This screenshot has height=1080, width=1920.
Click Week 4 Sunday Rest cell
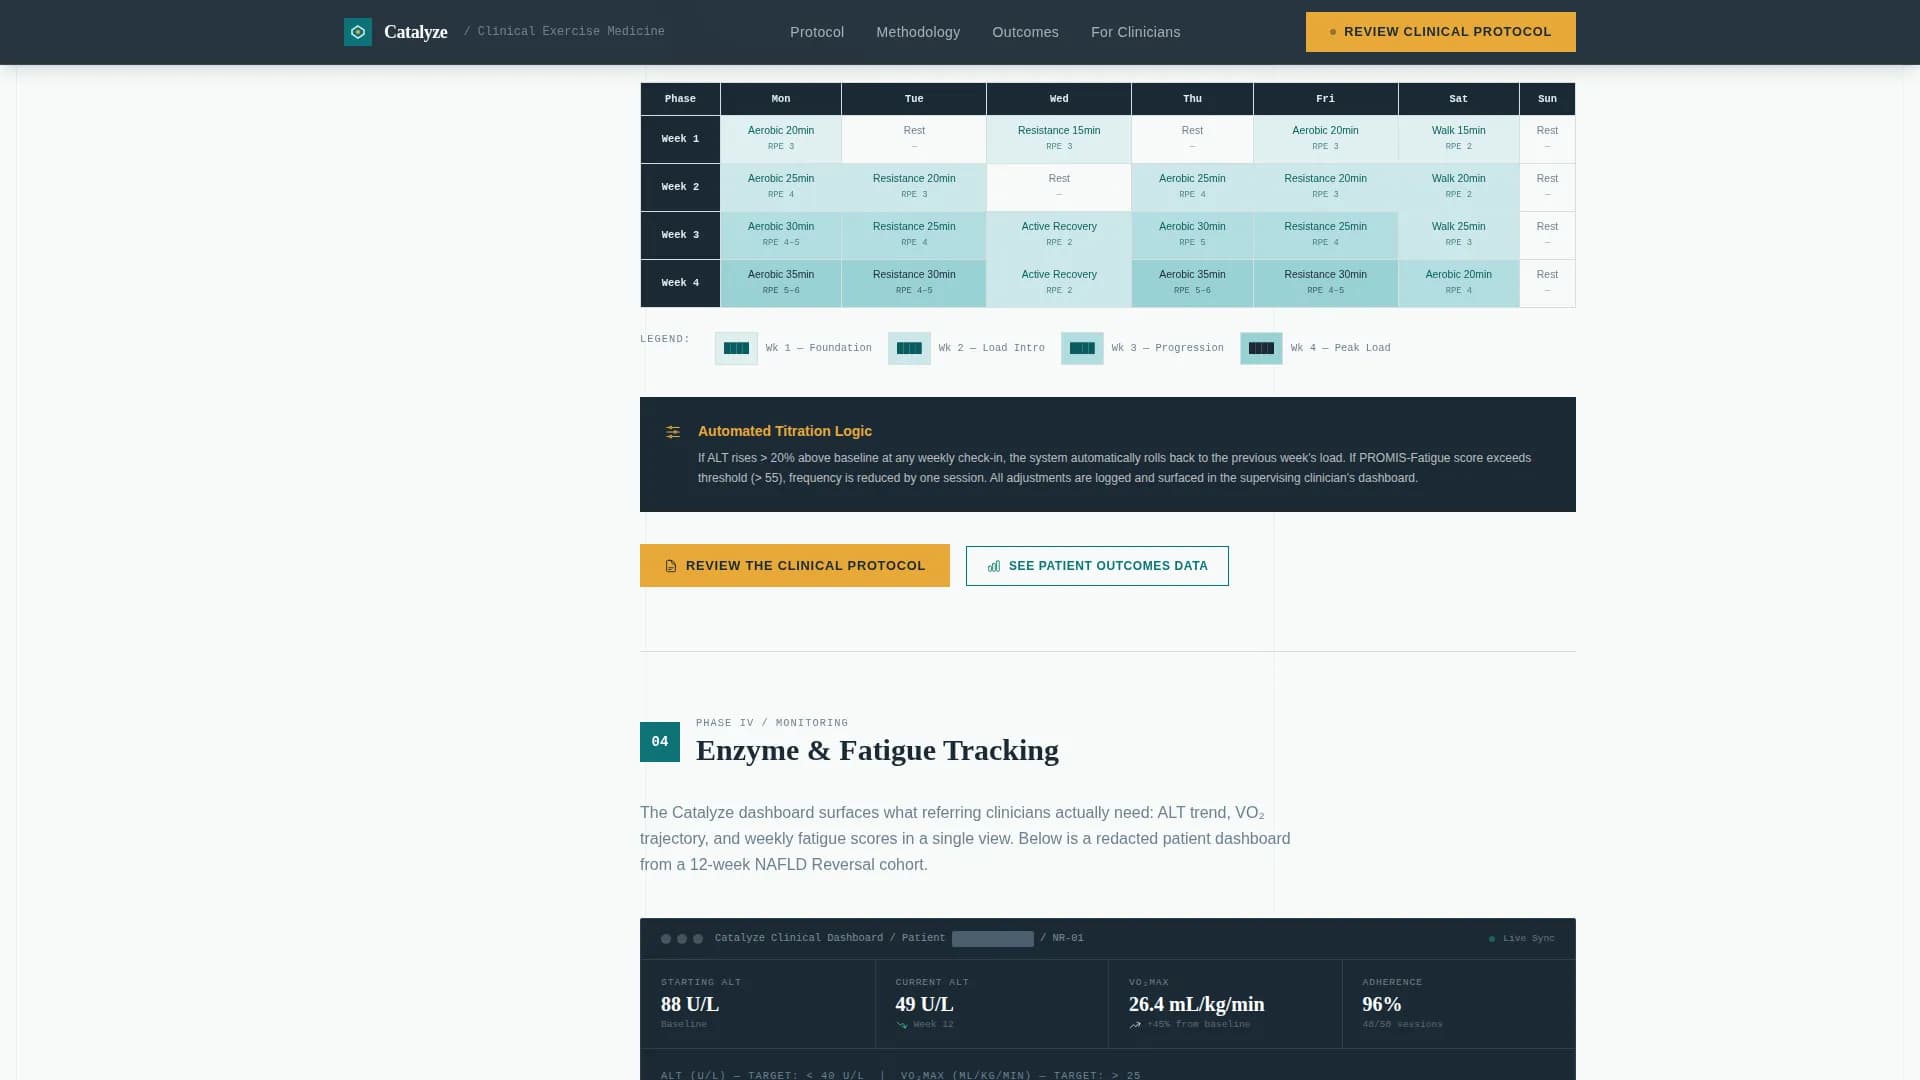pos(1547,283)
